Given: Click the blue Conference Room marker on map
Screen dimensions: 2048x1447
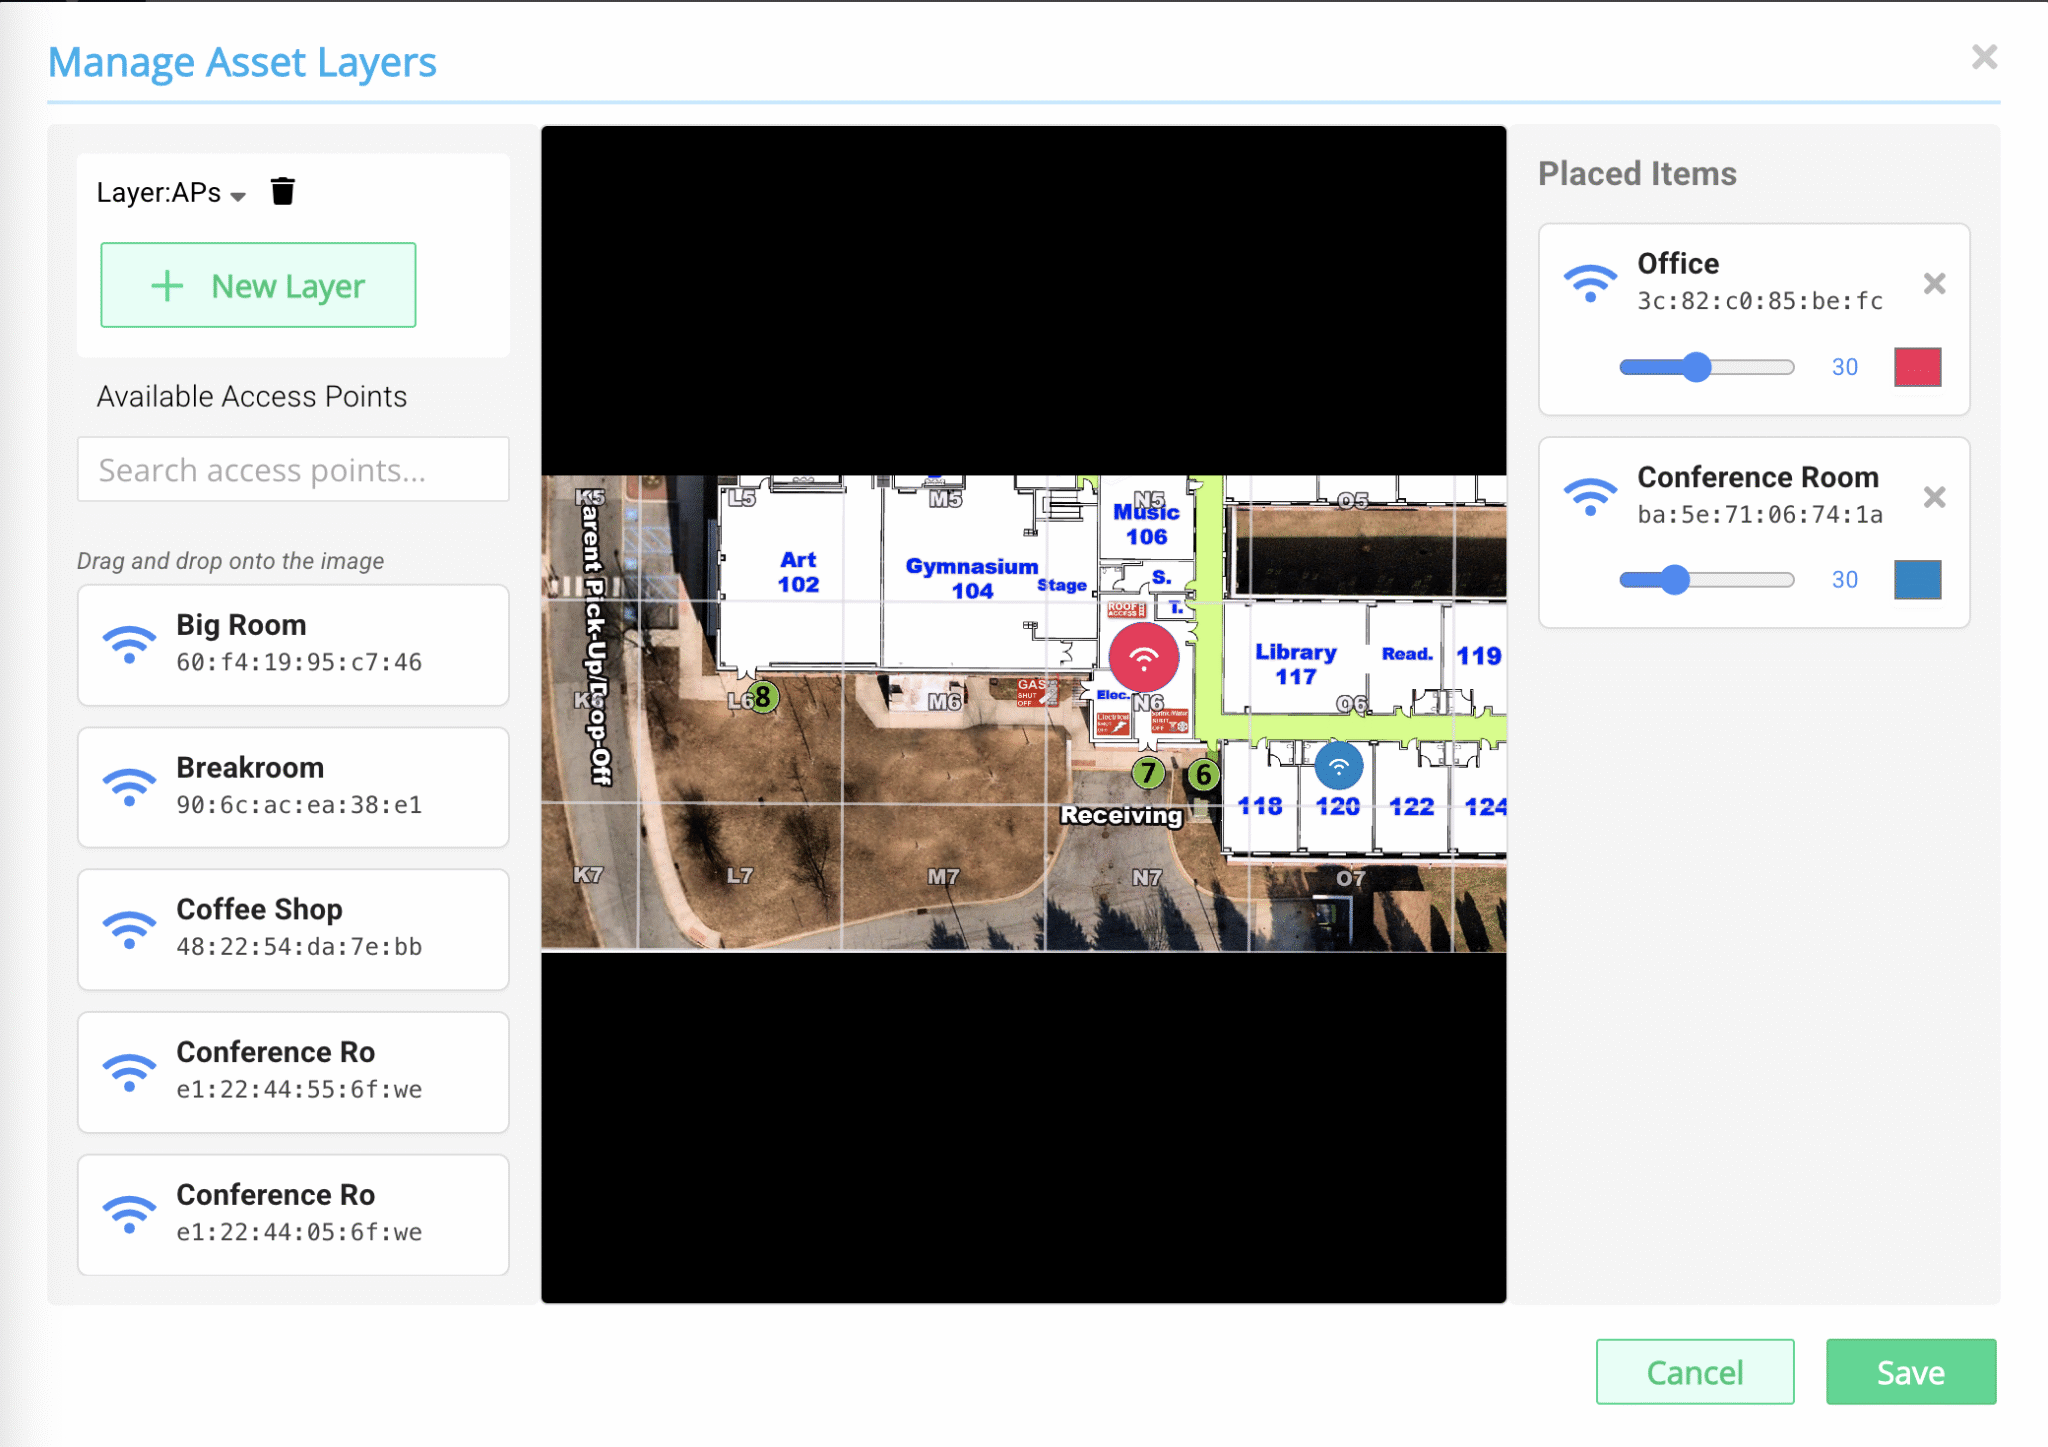Looking at the screenshot, I should pyautogui.click(x=1338, y=766).
